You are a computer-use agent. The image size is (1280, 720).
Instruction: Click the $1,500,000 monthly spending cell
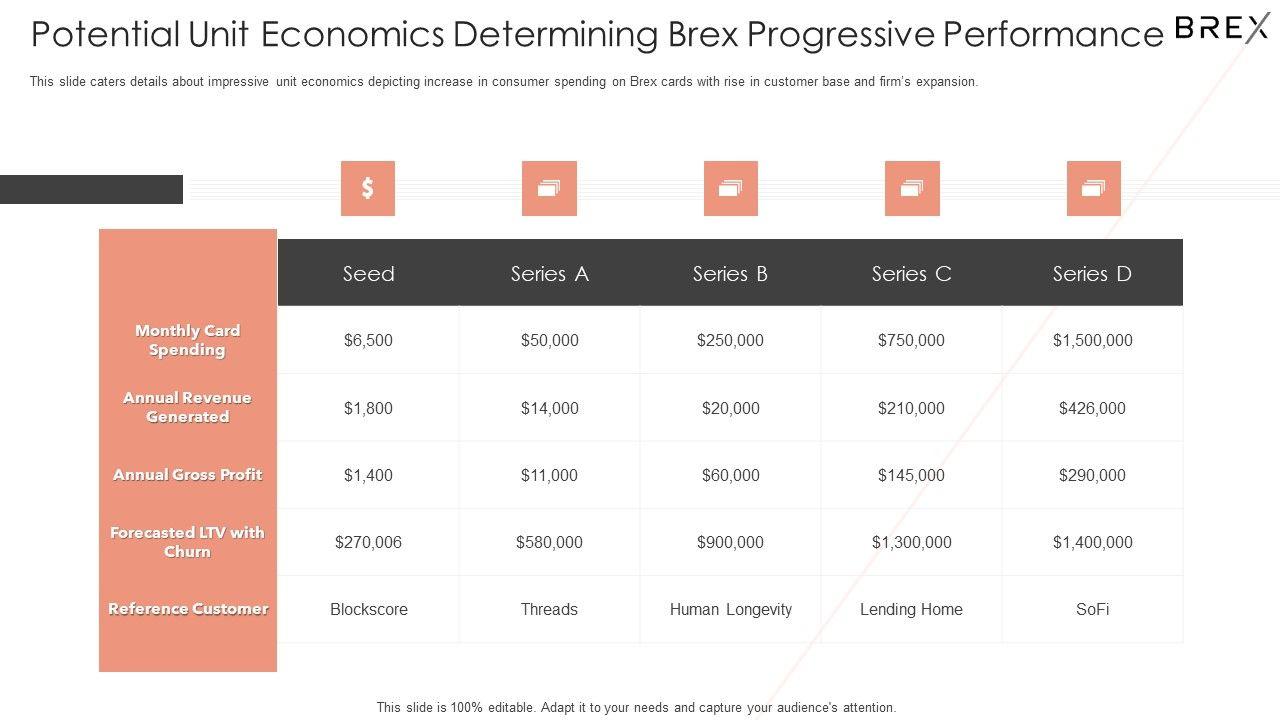tap(1092, 340)
